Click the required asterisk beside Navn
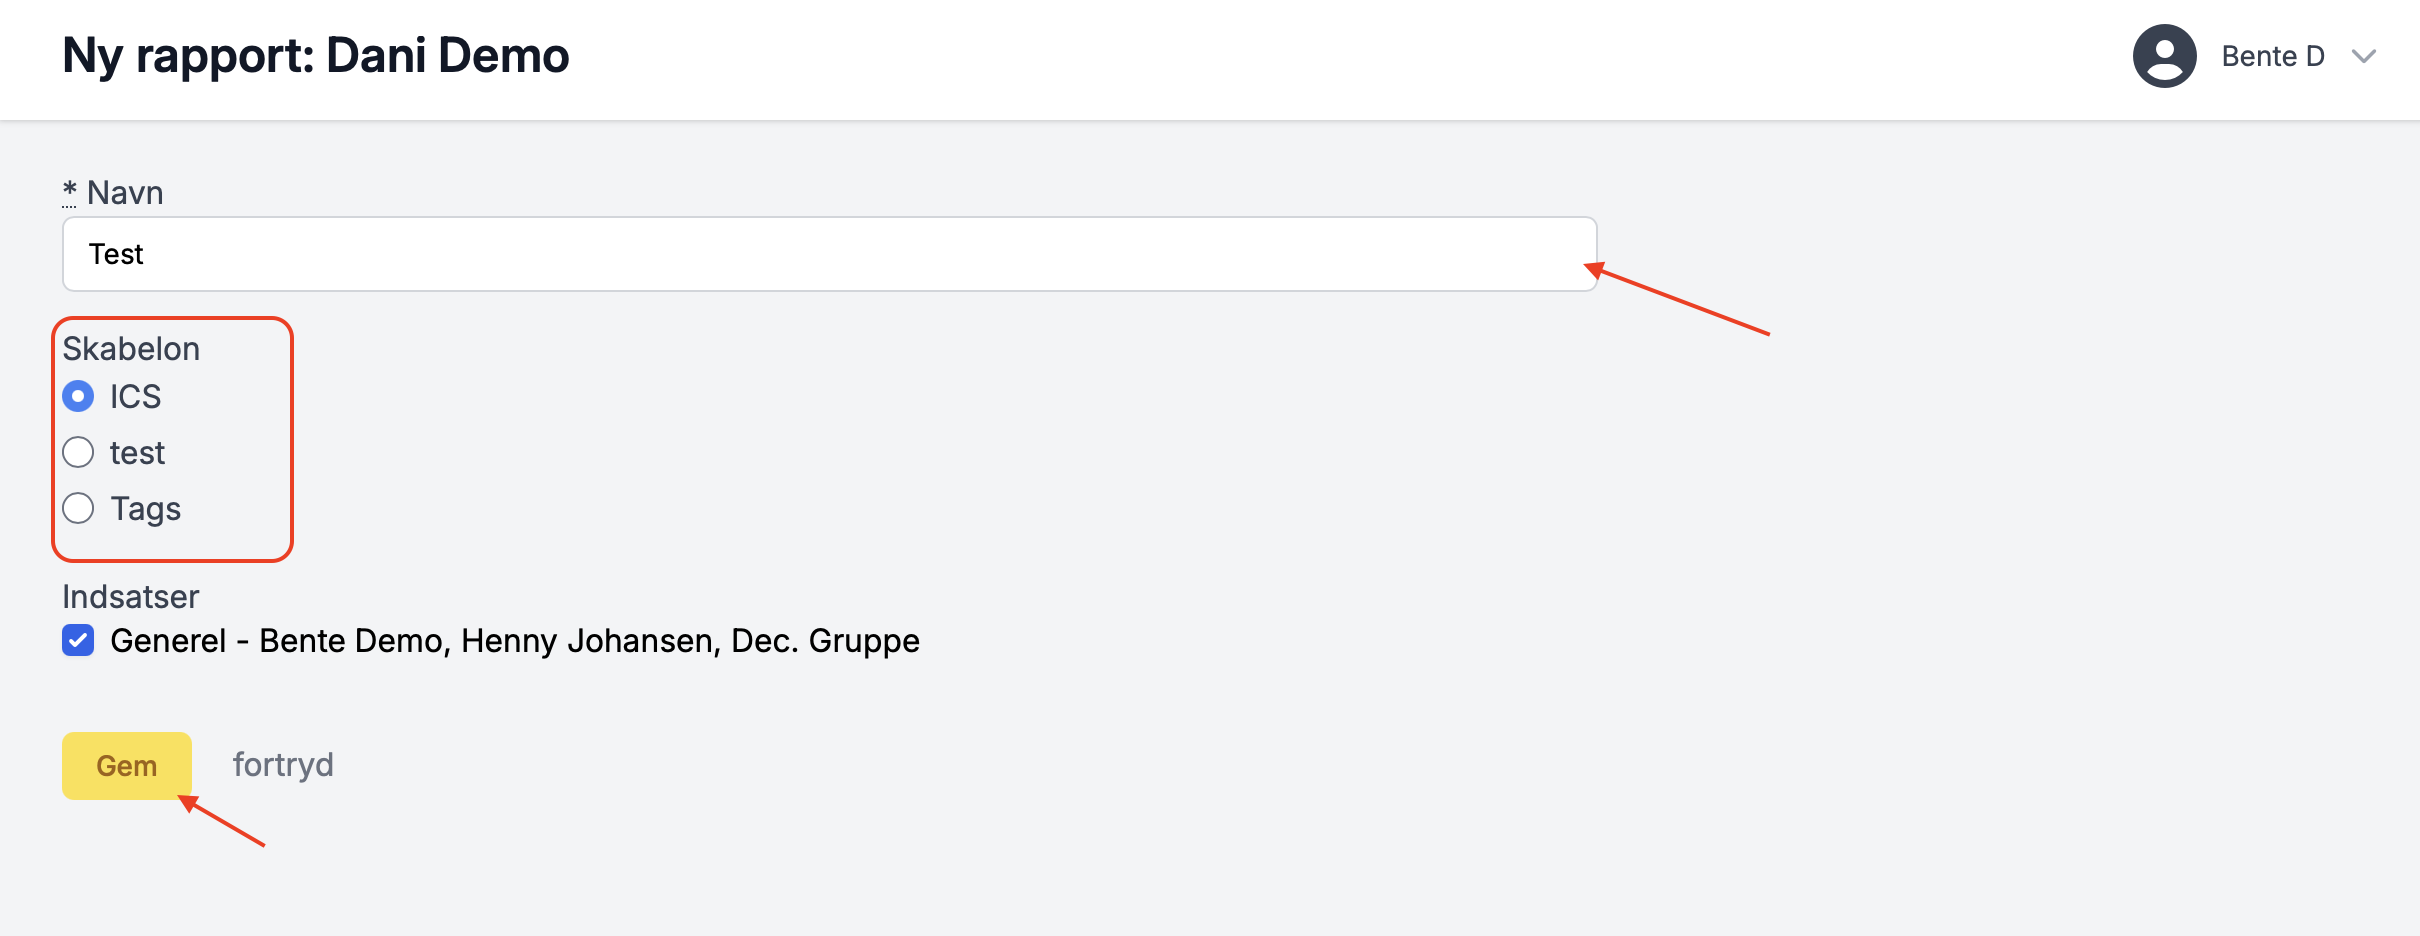The height and width of the screenshot is (936, 2420). (69, 191)
